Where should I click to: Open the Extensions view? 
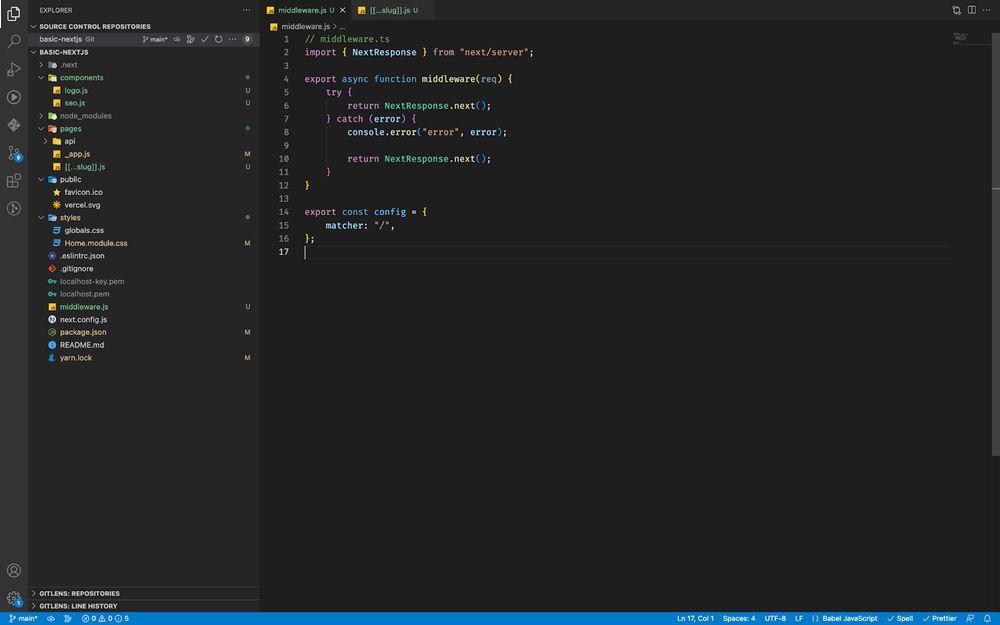(x=14, y=182)
